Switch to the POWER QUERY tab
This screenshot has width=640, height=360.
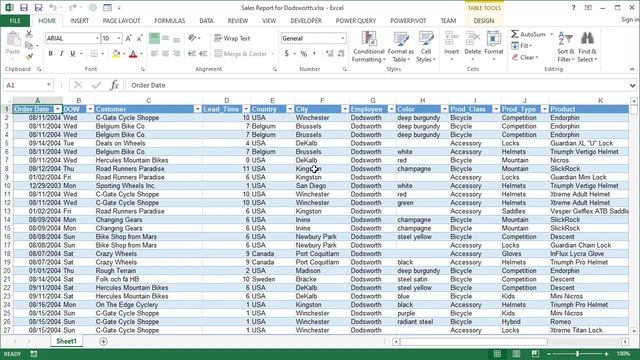coord(356,20)
